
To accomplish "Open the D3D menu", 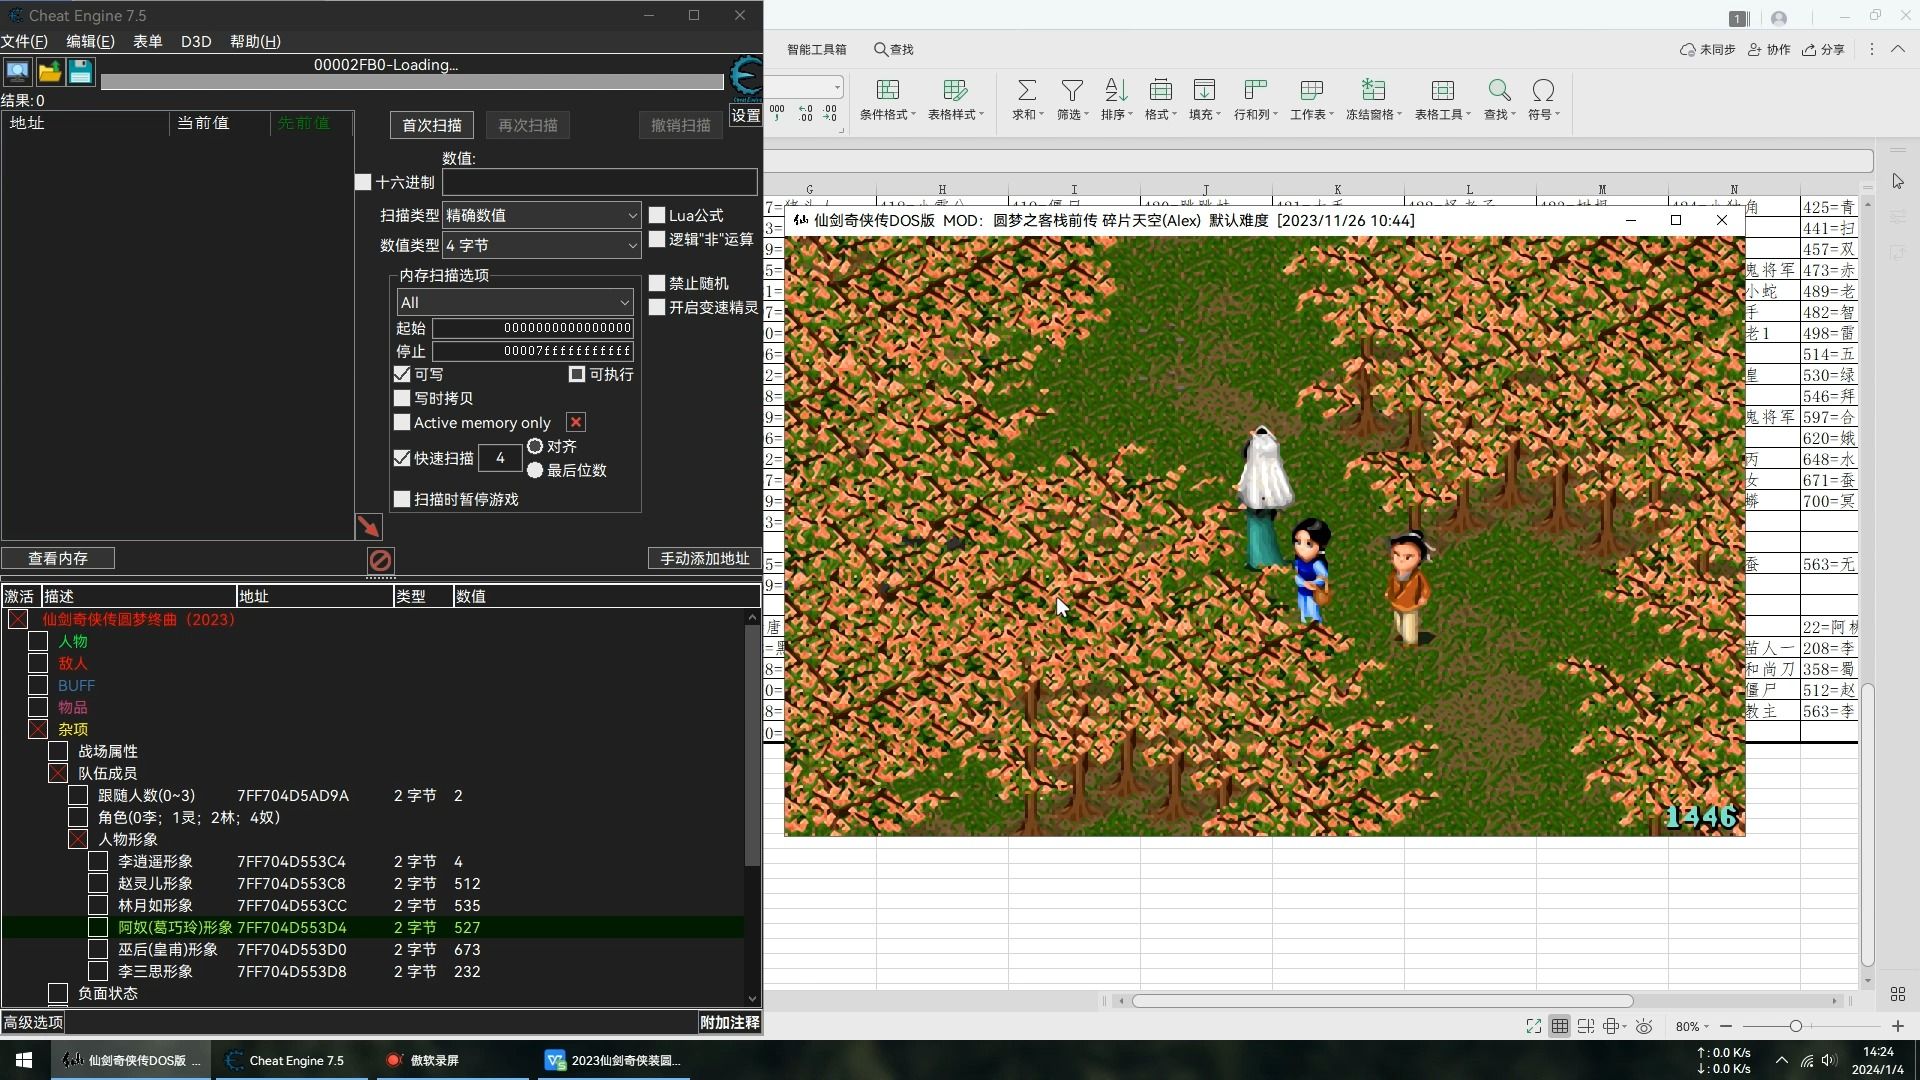I will pyautogui.click(x=196, y=41).
